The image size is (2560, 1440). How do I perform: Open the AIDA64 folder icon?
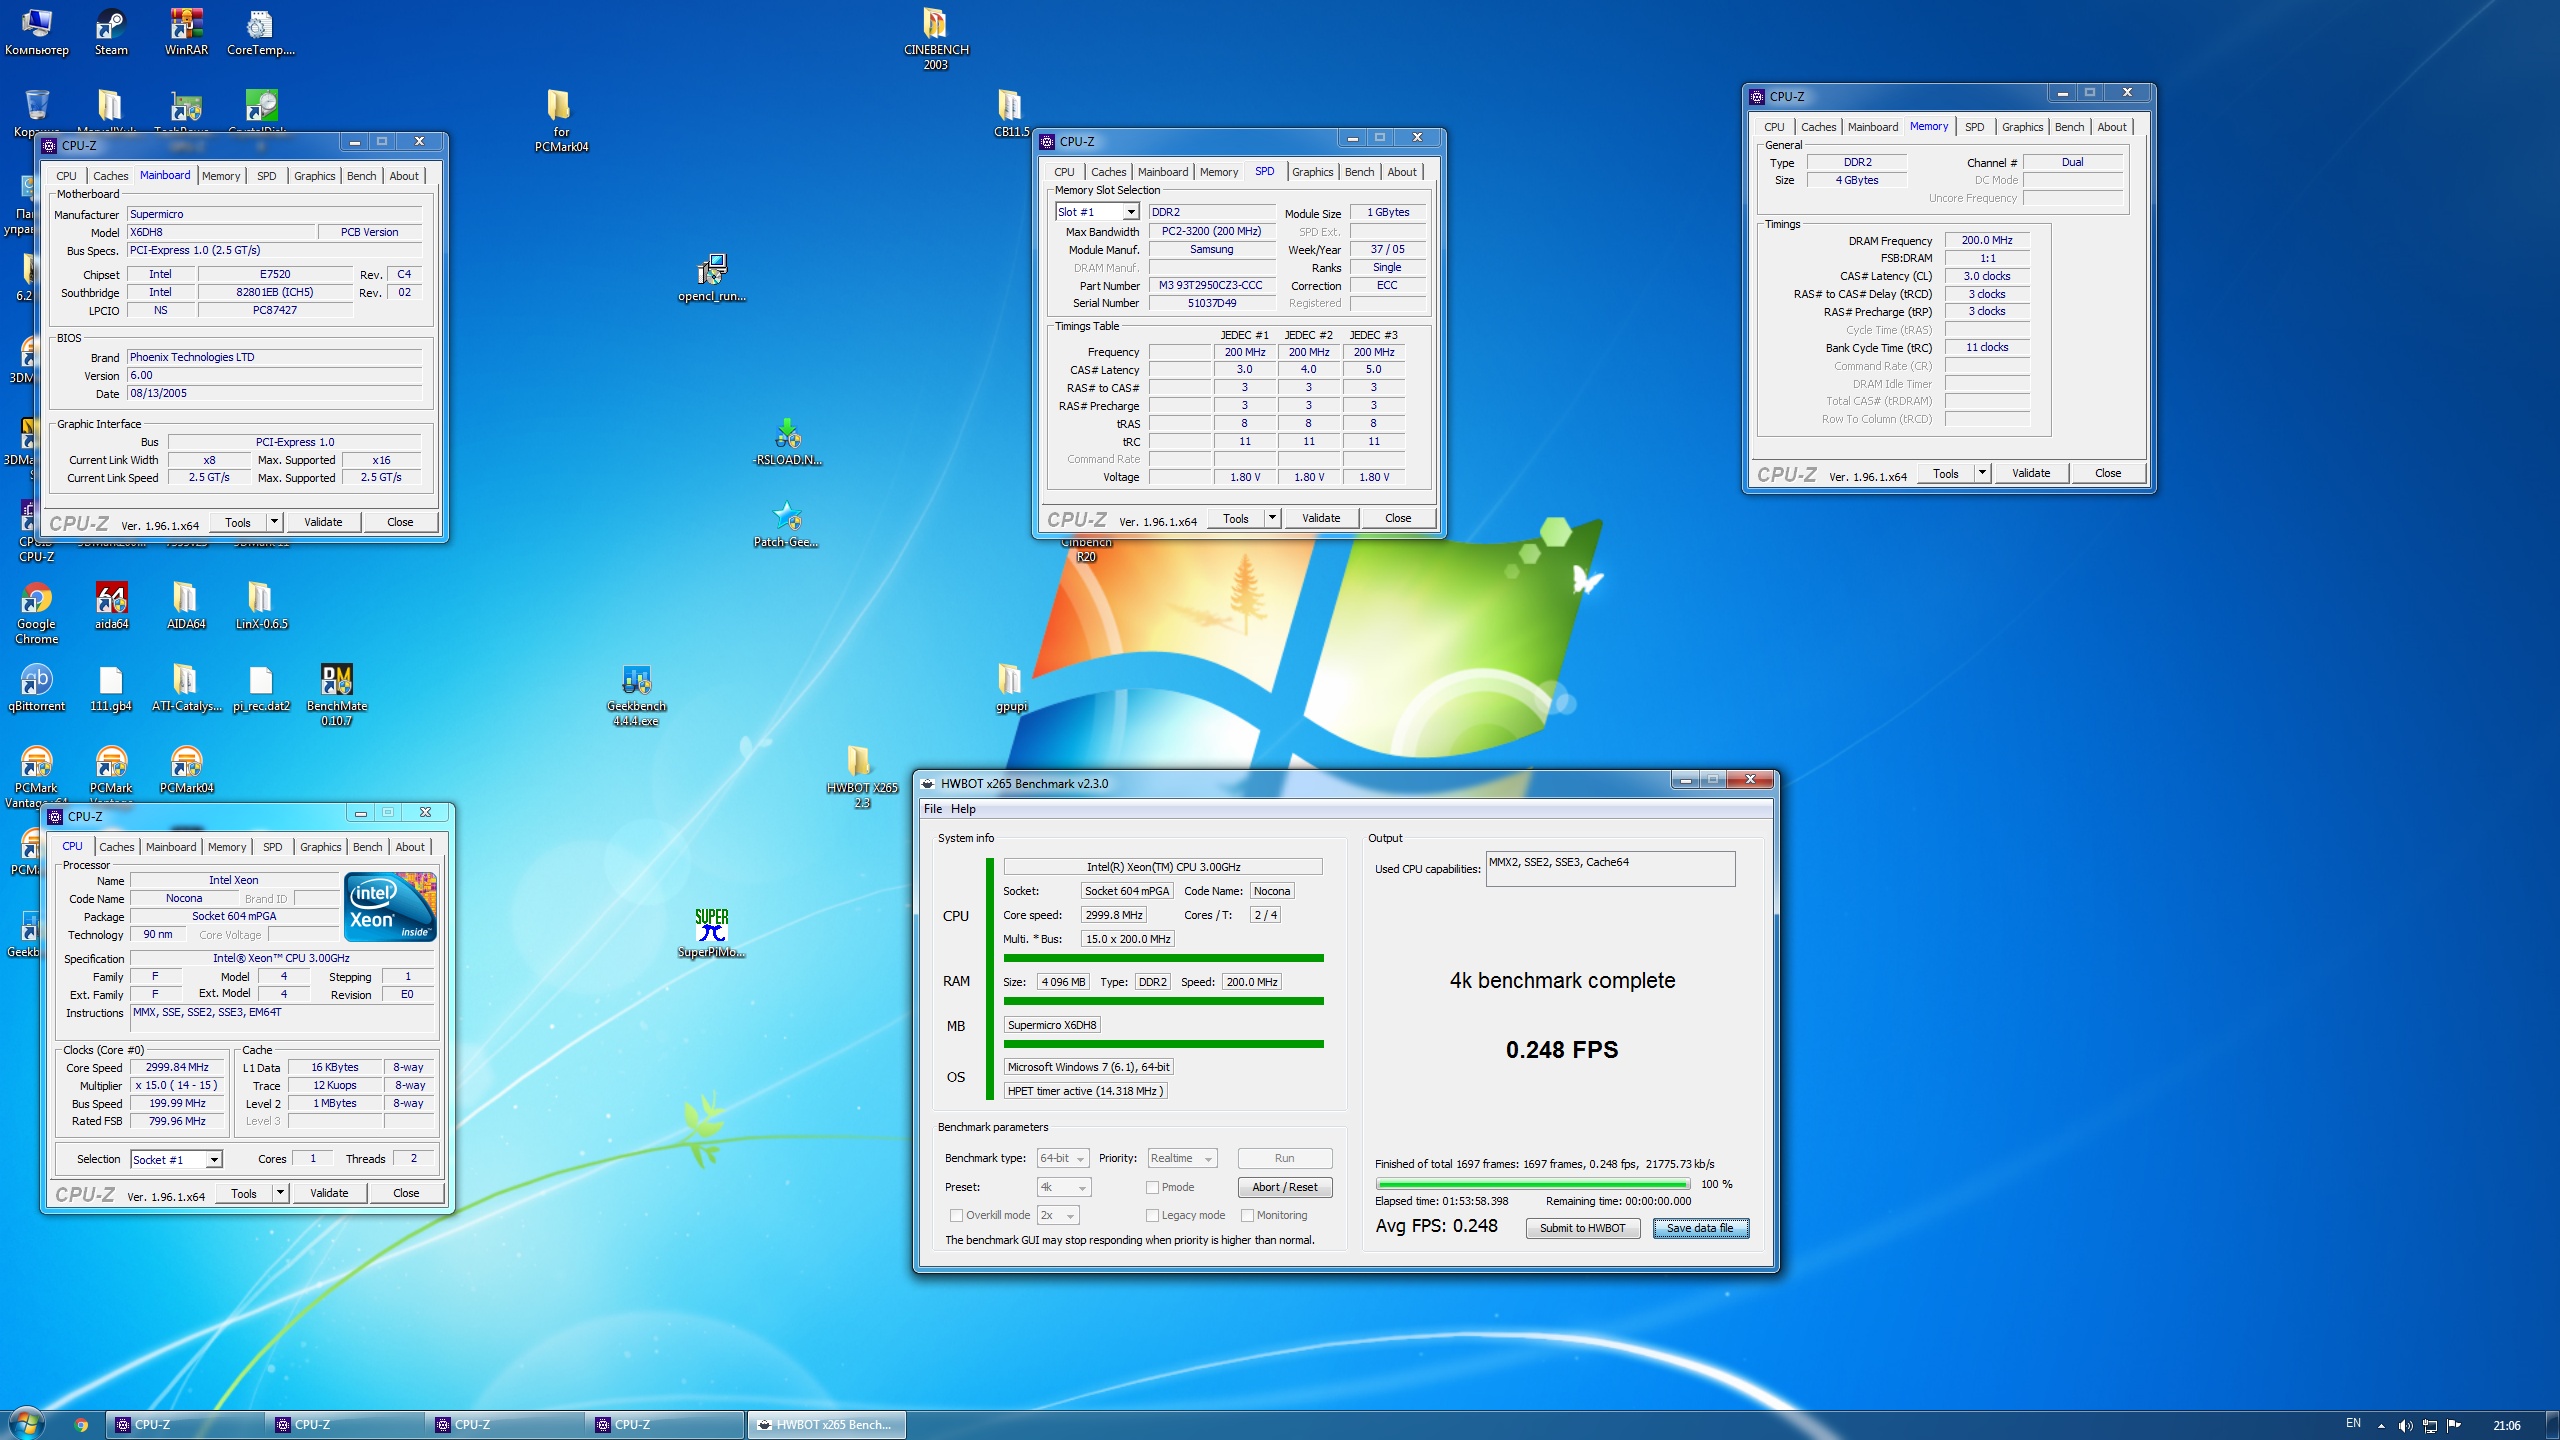186,605
